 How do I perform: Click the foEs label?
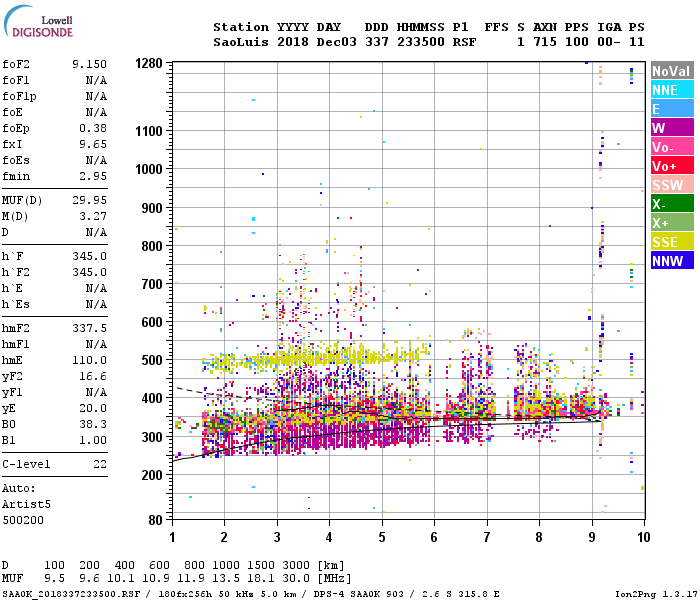click(16, 160)
